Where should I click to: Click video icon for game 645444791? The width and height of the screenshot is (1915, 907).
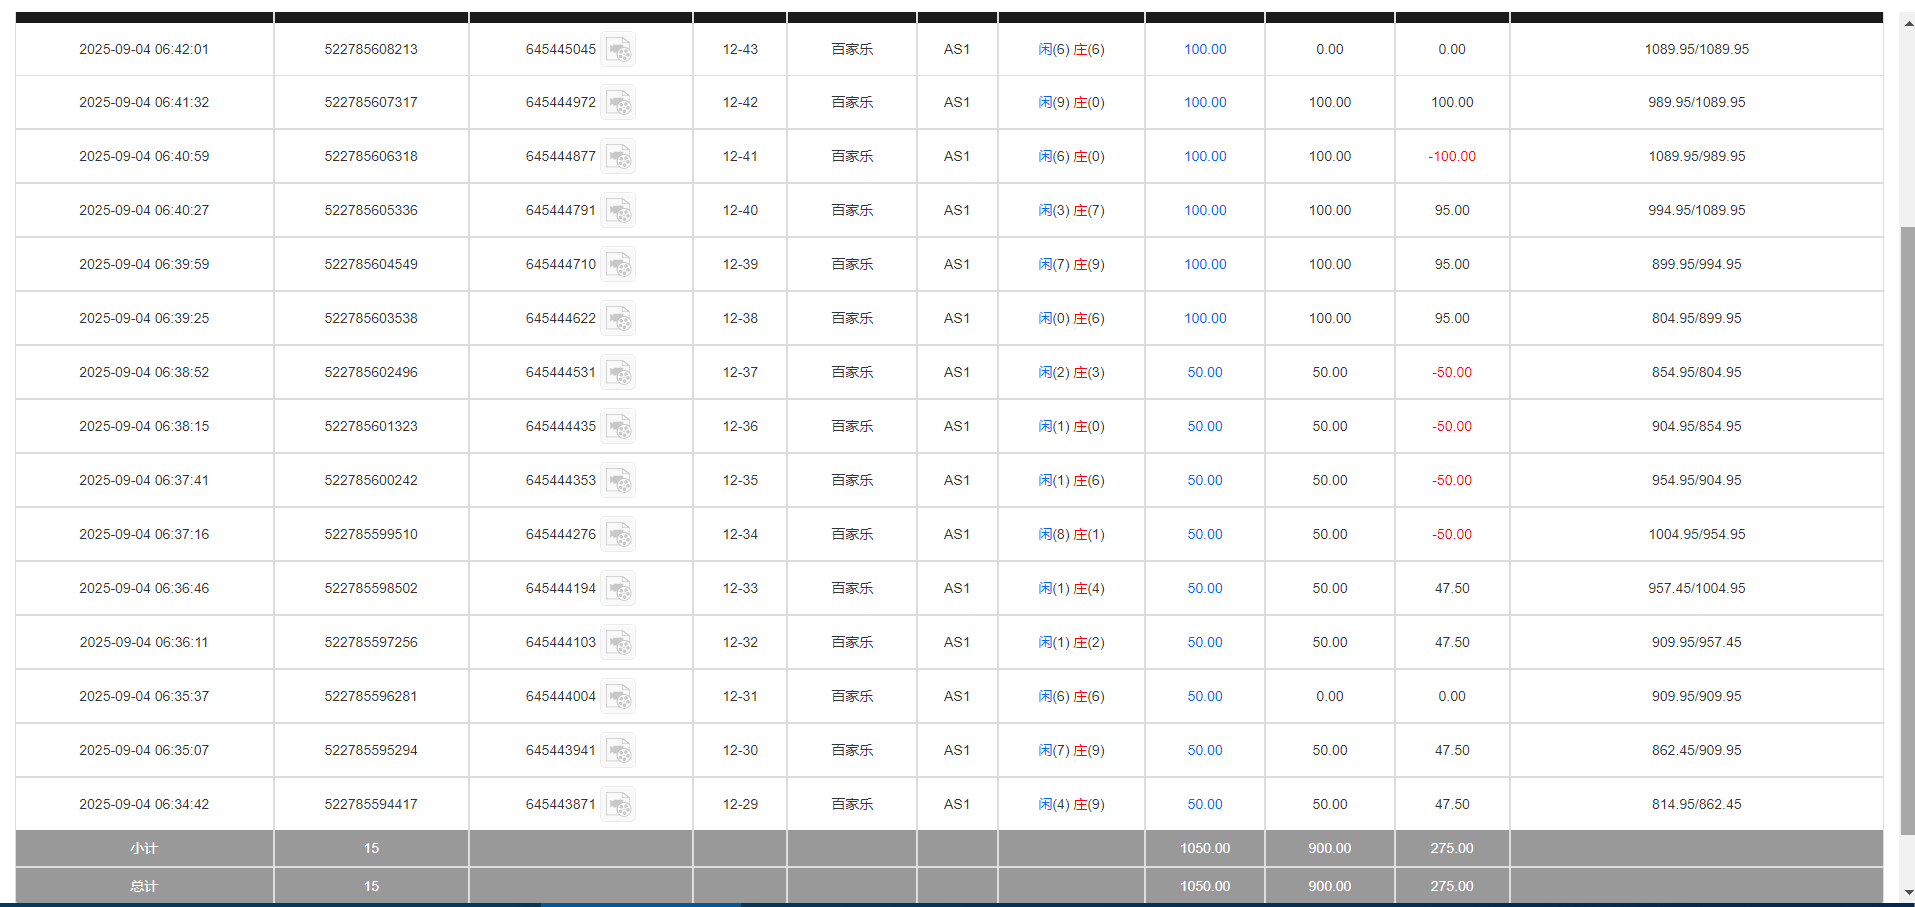(619, 211)
